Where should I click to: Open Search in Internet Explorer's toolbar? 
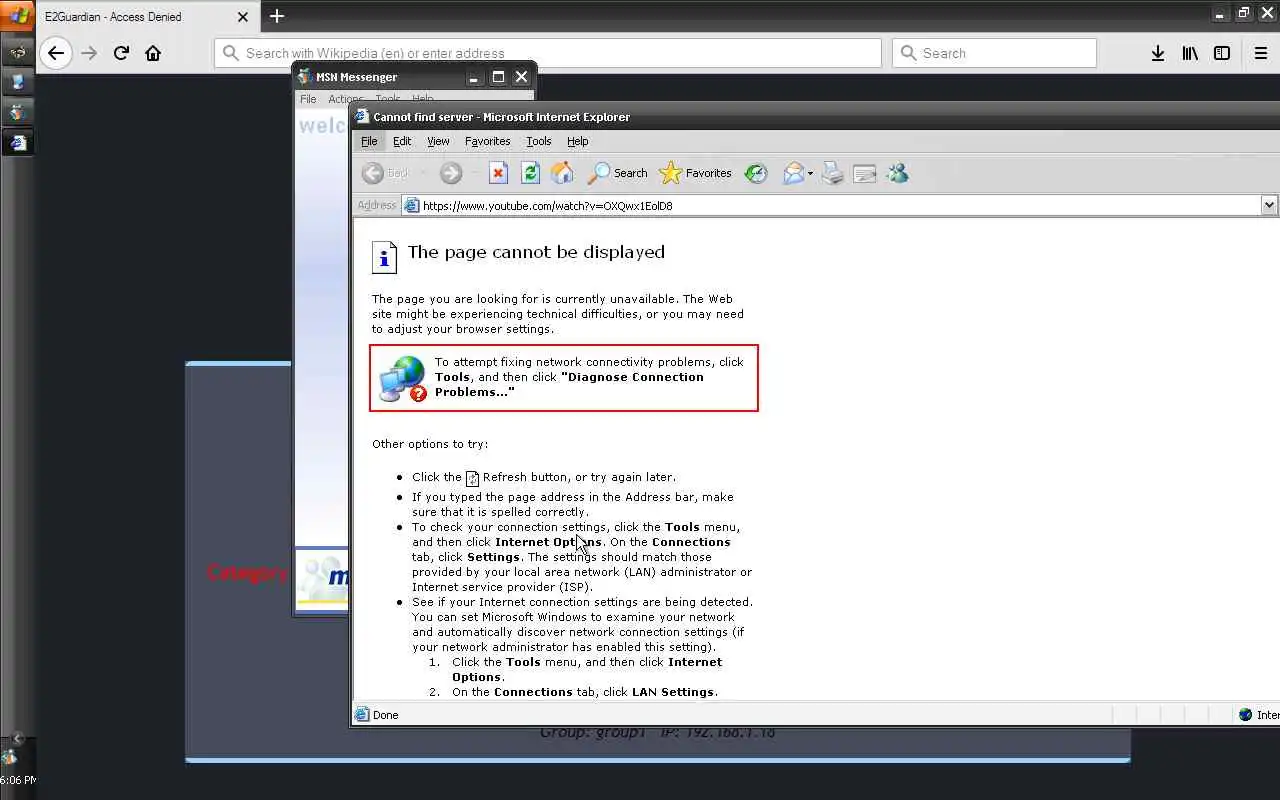point(618,173)
